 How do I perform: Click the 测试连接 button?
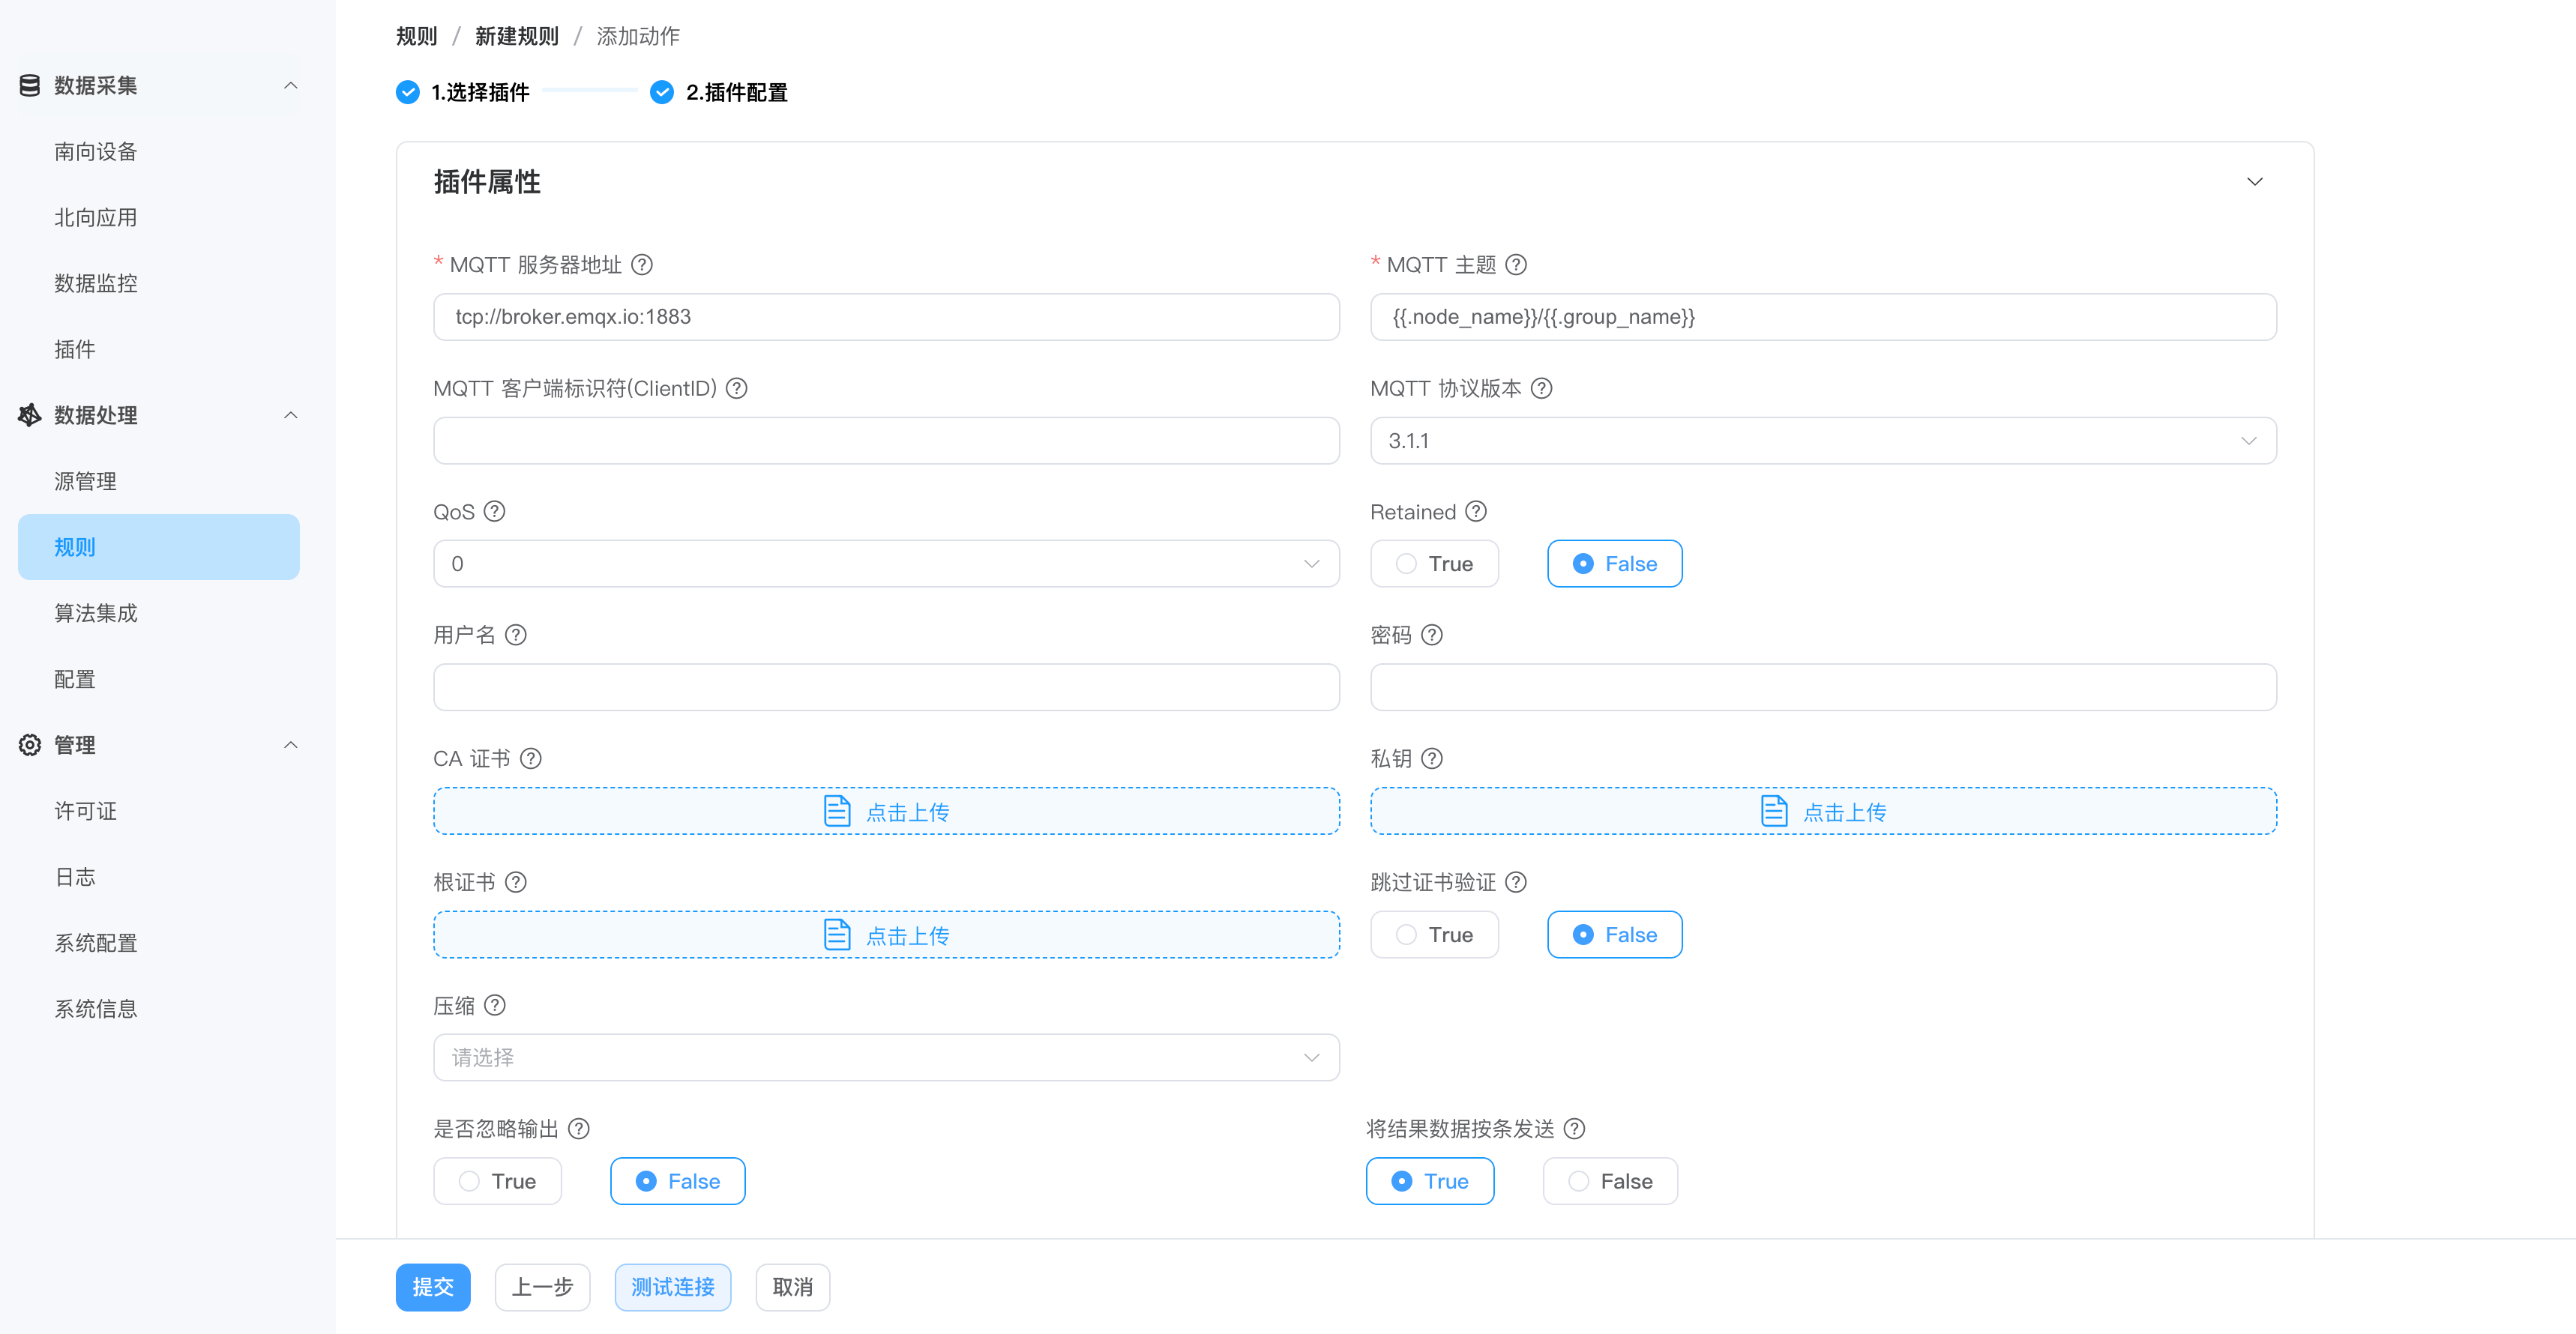pyautogui.click(x=672, y=1287)
